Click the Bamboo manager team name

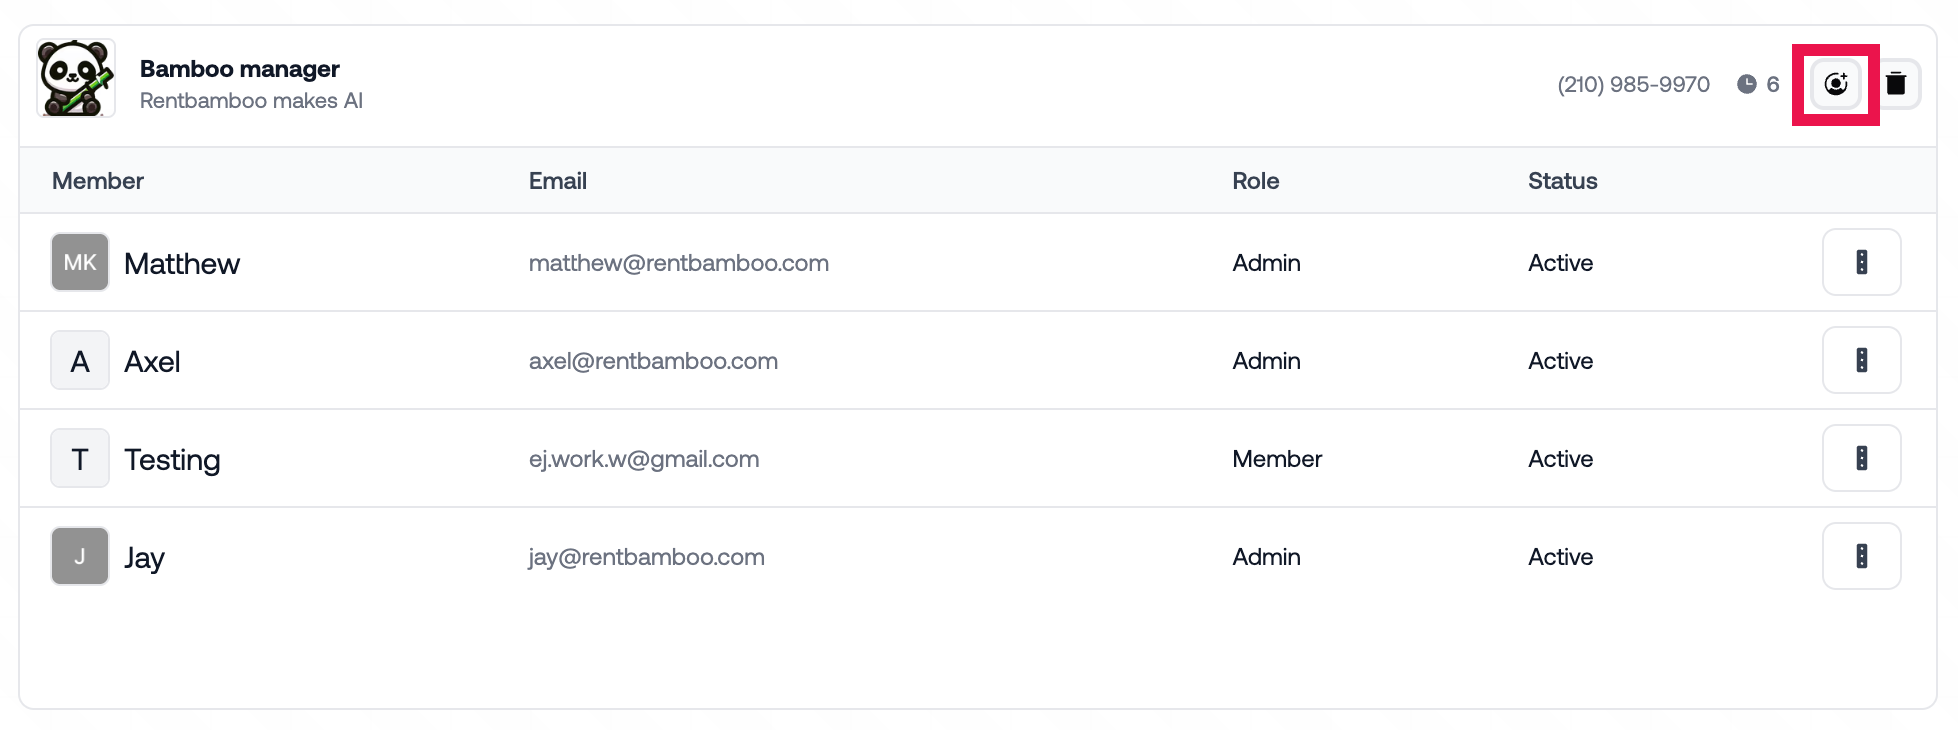240,69
